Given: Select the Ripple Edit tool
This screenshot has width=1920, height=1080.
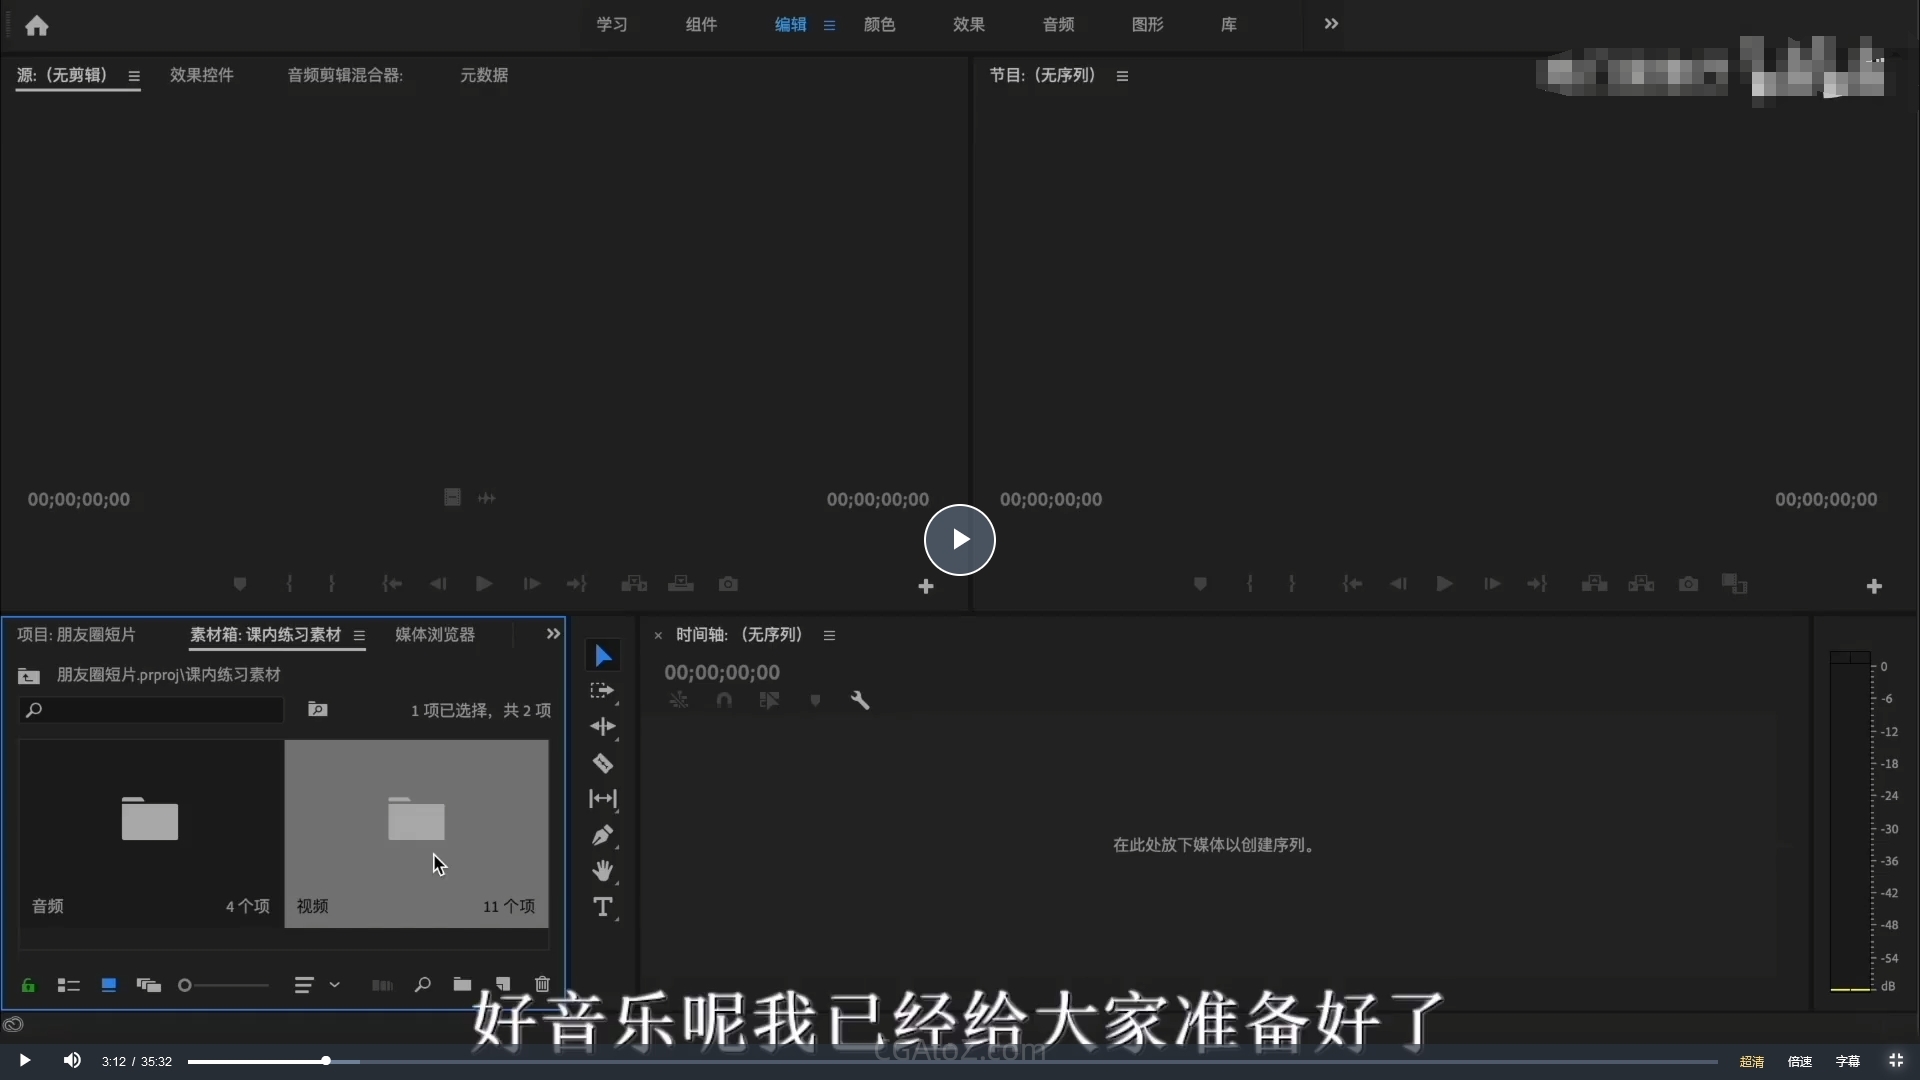Looking at the screenshot, I should tap(602, 727).
